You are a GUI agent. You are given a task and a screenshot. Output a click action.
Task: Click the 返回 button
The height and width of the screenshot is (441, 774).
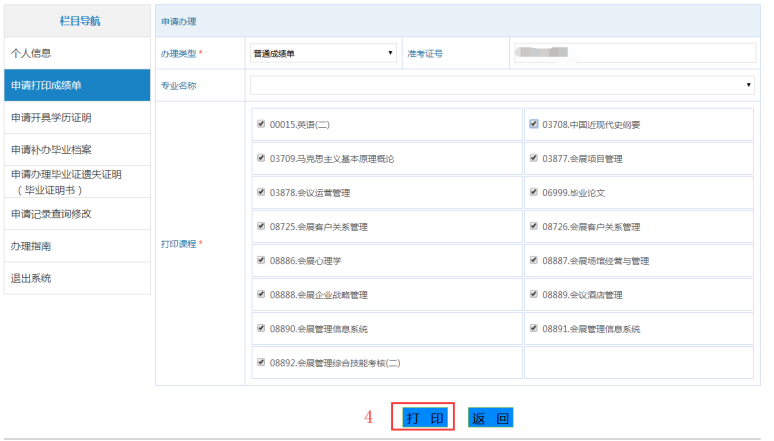(x=490, y=418)
